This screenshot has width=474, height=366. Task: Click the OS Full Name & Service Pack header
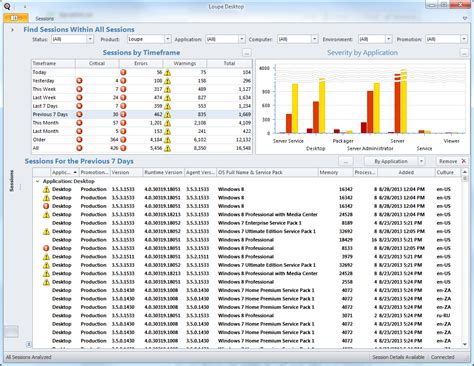click(267, 172)
